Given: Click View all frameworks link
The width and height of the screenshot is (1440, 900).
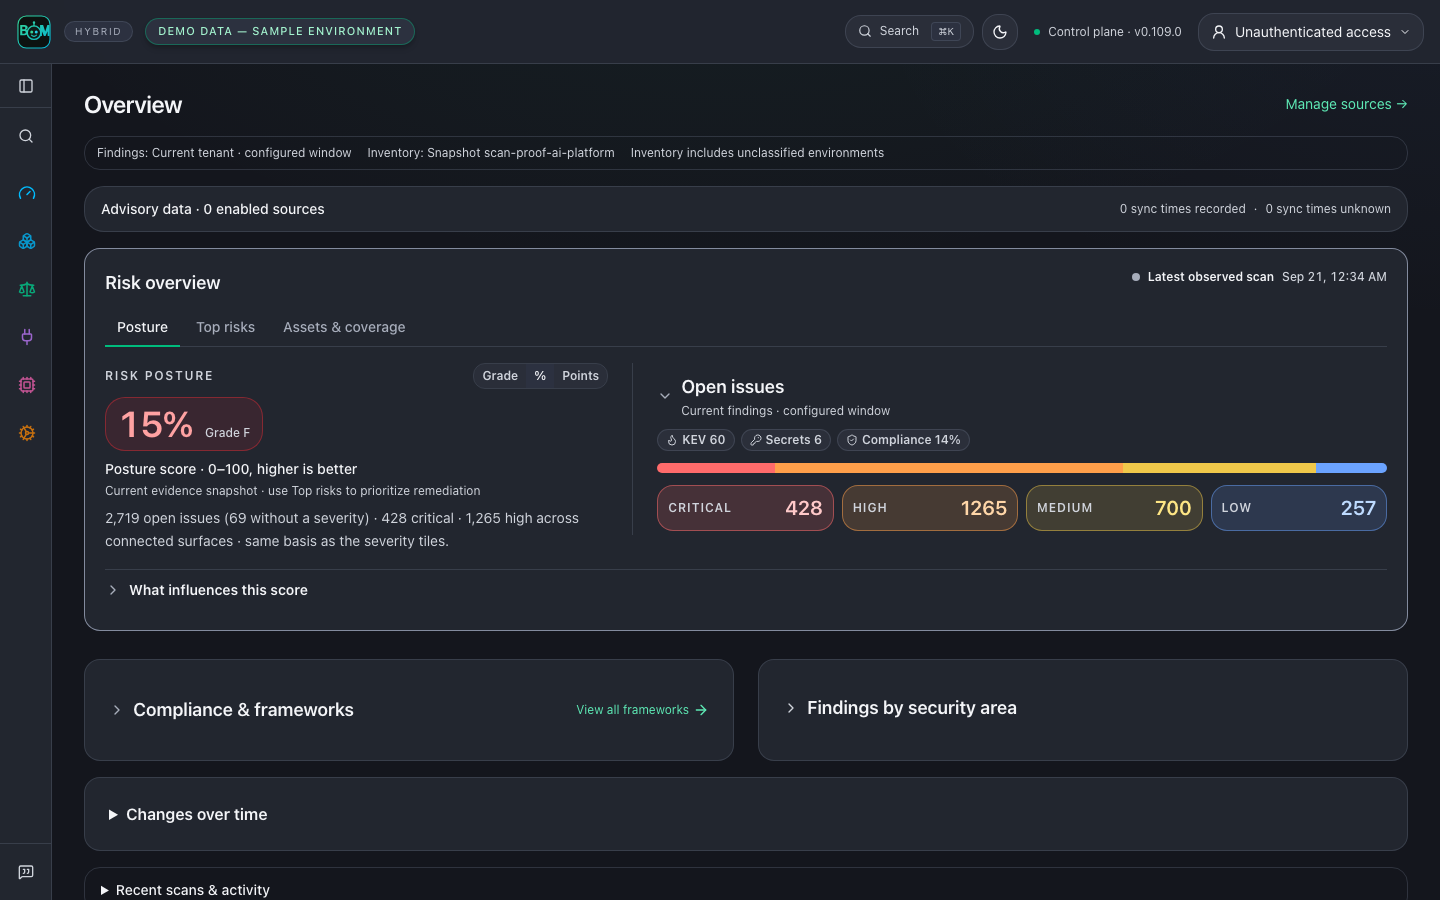Looking at the screenshot, I should pyautogui.click(x=642, y=710).
